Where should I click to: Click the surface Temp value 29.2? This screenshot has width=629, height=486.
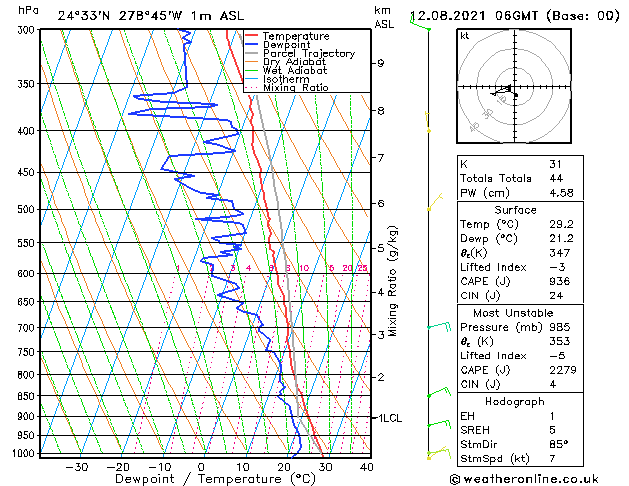(561, 224)
